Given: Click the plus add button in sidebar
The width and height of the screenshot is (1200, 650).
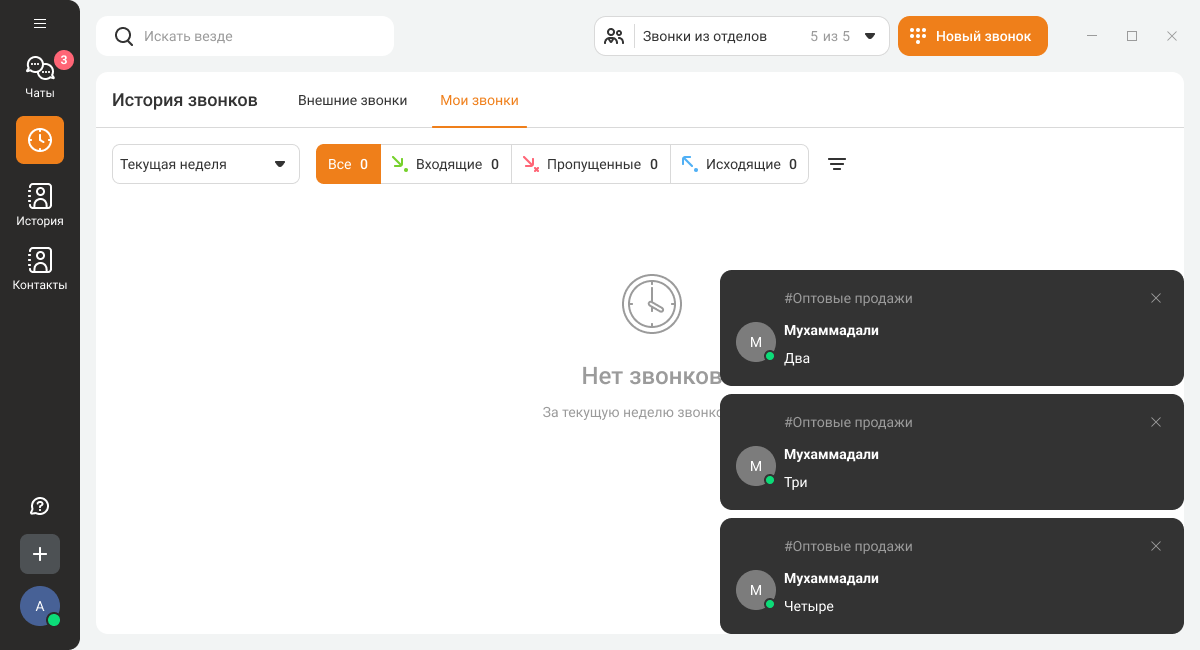Looking at the screenshot, I should click(40, 554).
